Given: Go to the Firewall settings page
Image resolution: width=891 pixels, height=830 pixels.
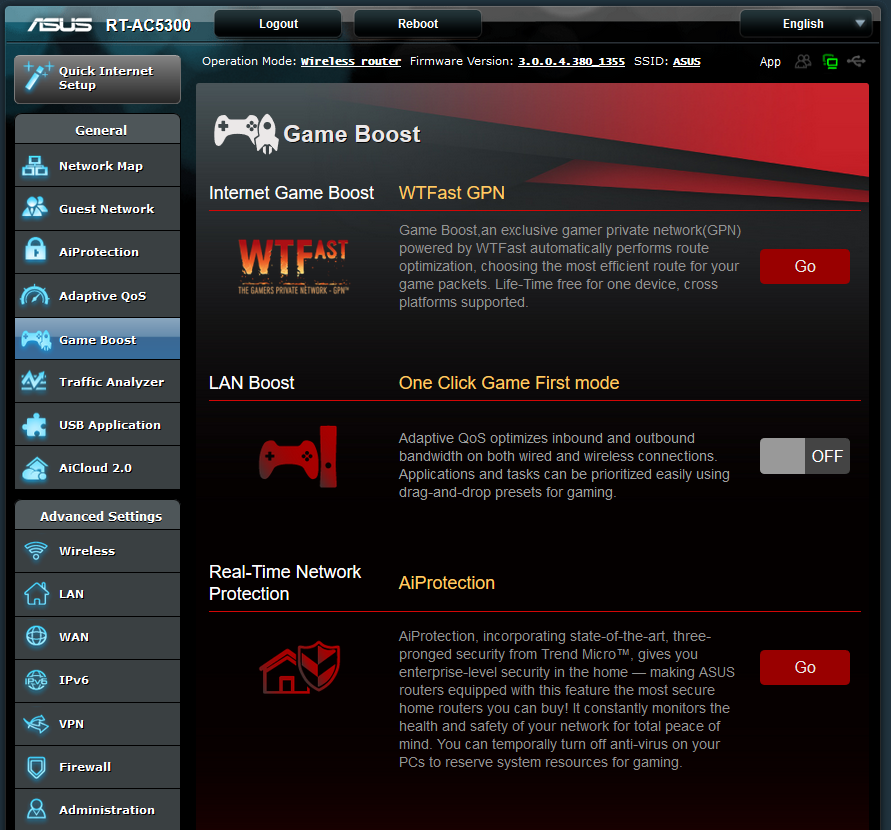Looking at the screenshot, I should click(x=97, y=767).
